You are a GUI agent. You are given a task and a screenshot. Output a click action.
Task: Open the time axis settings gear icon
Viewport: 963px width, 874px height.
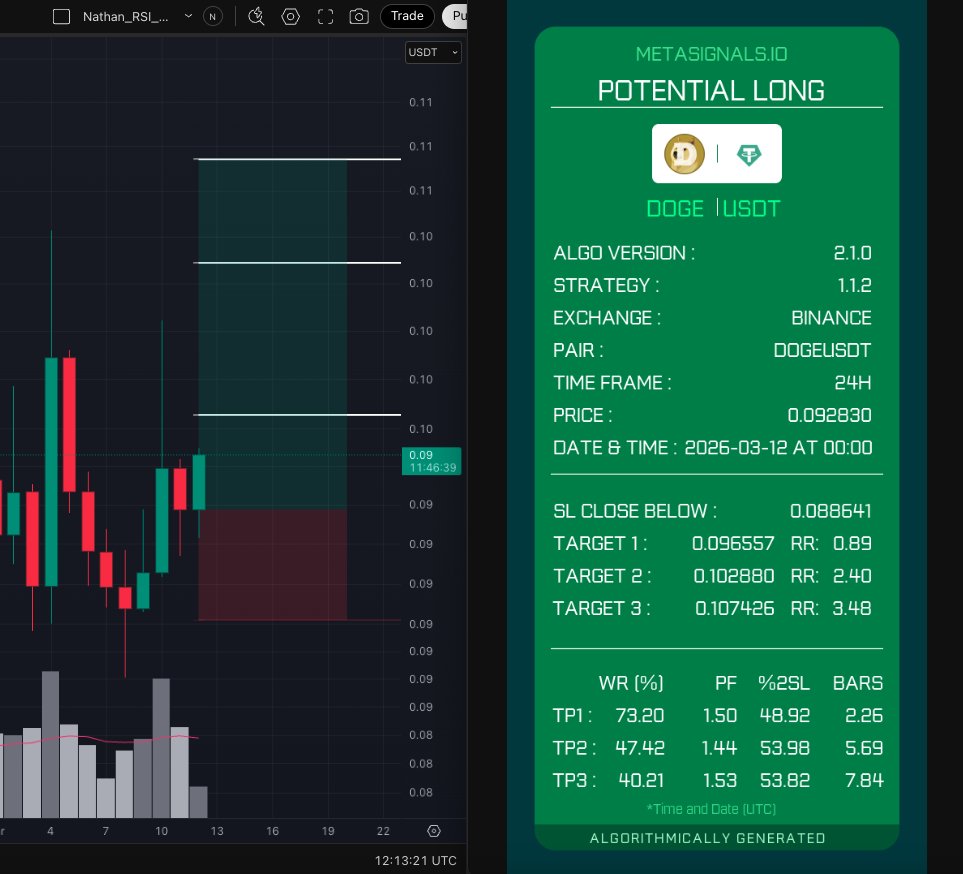[x=434, y=831]
